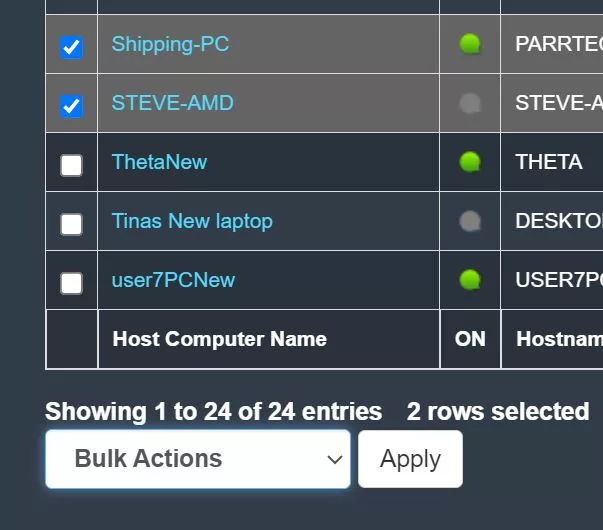Deselect the STEVE-AMD checkbox
Viewport: 603px width, 530px height.
71,106
